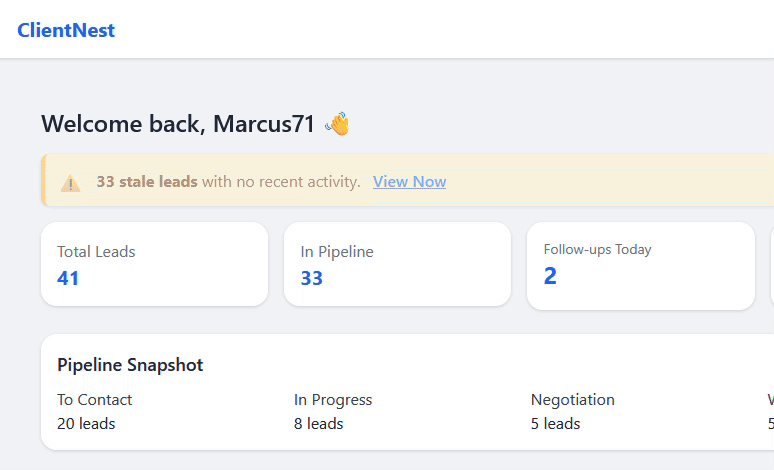Click the Welcome back, Marcus71 heading
This screenshot has width=774, height=470.
tap(178, 123)
